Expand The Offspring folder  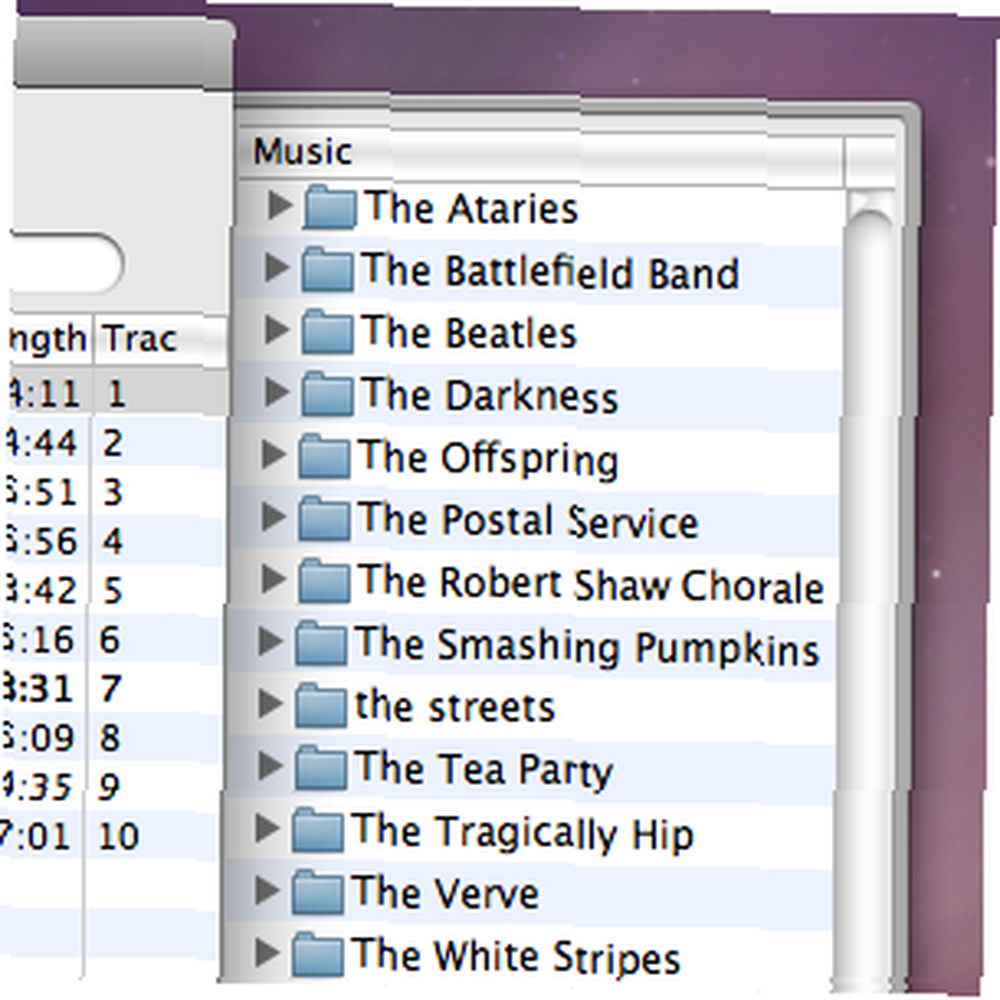[274, 454]
